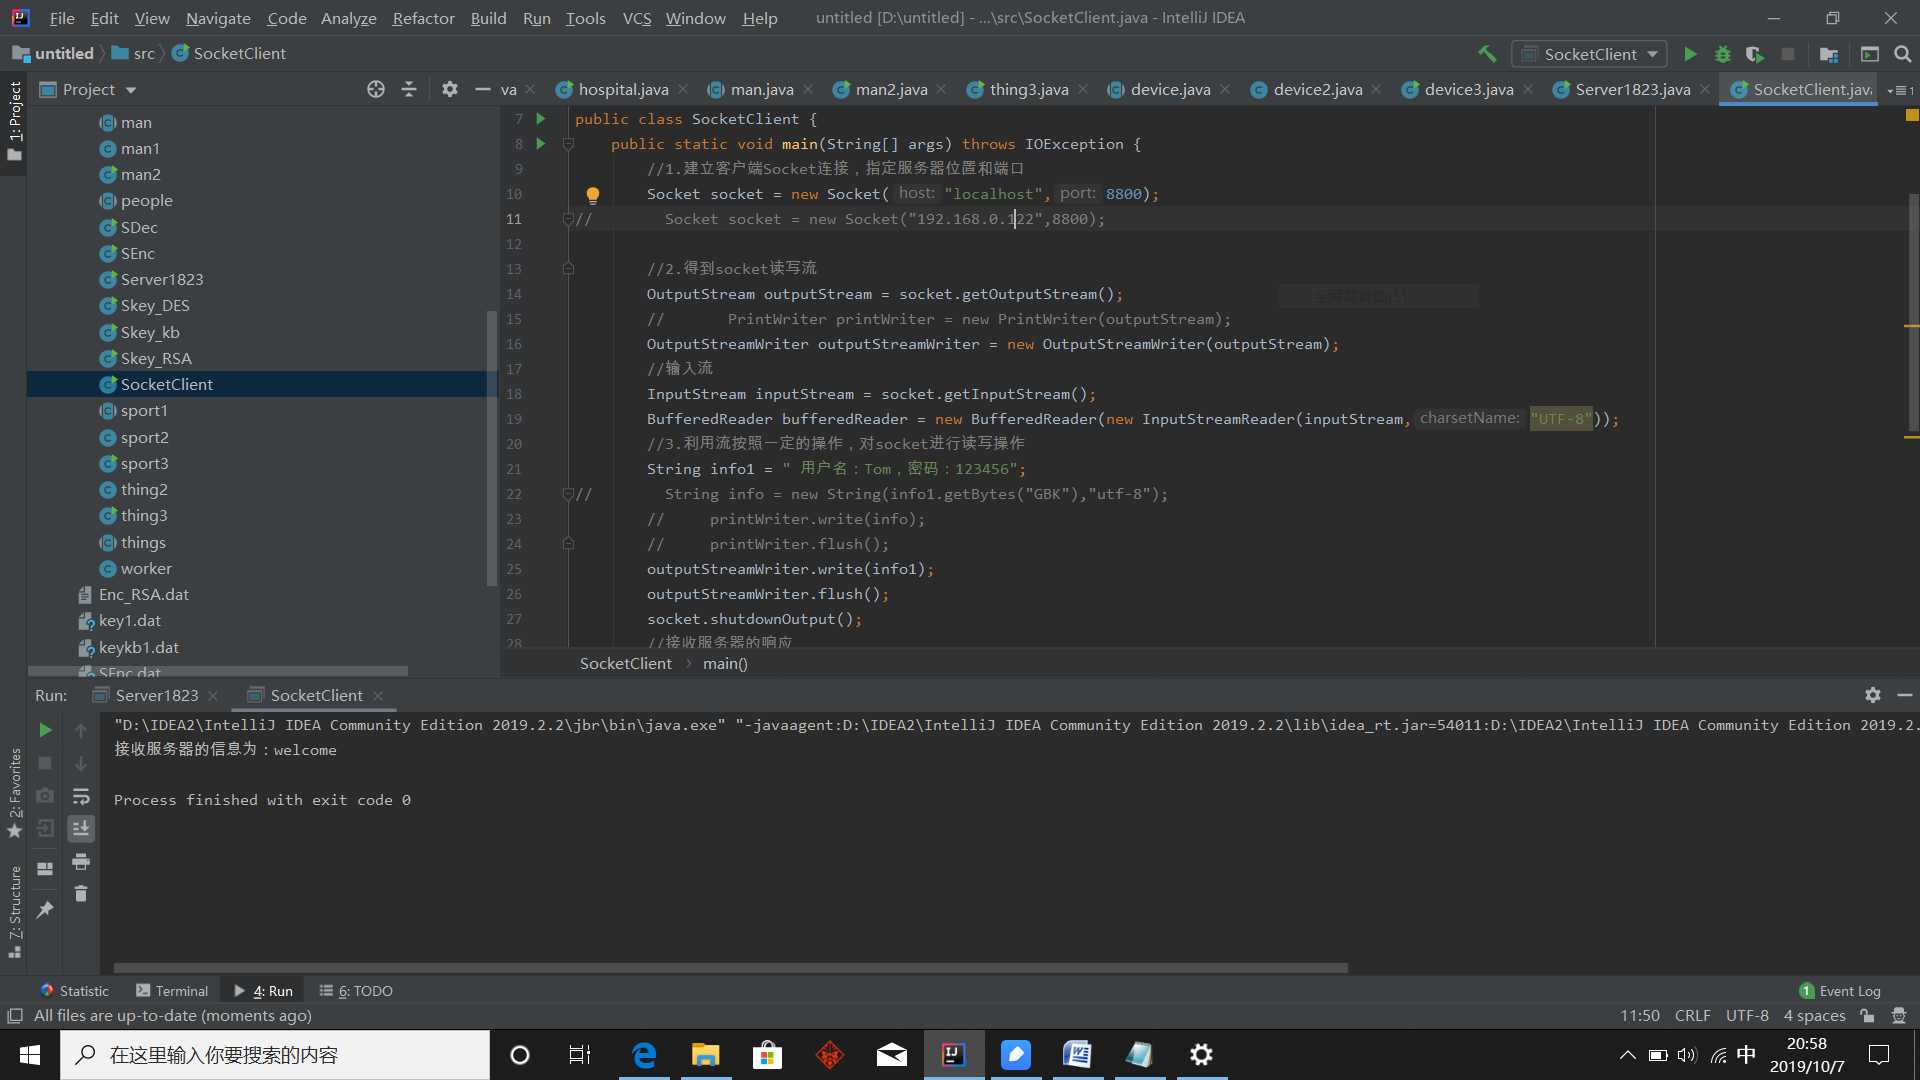Click Windows search box on taskbar
This screenshot has height=1080, width=1920.
point(275,1055)
